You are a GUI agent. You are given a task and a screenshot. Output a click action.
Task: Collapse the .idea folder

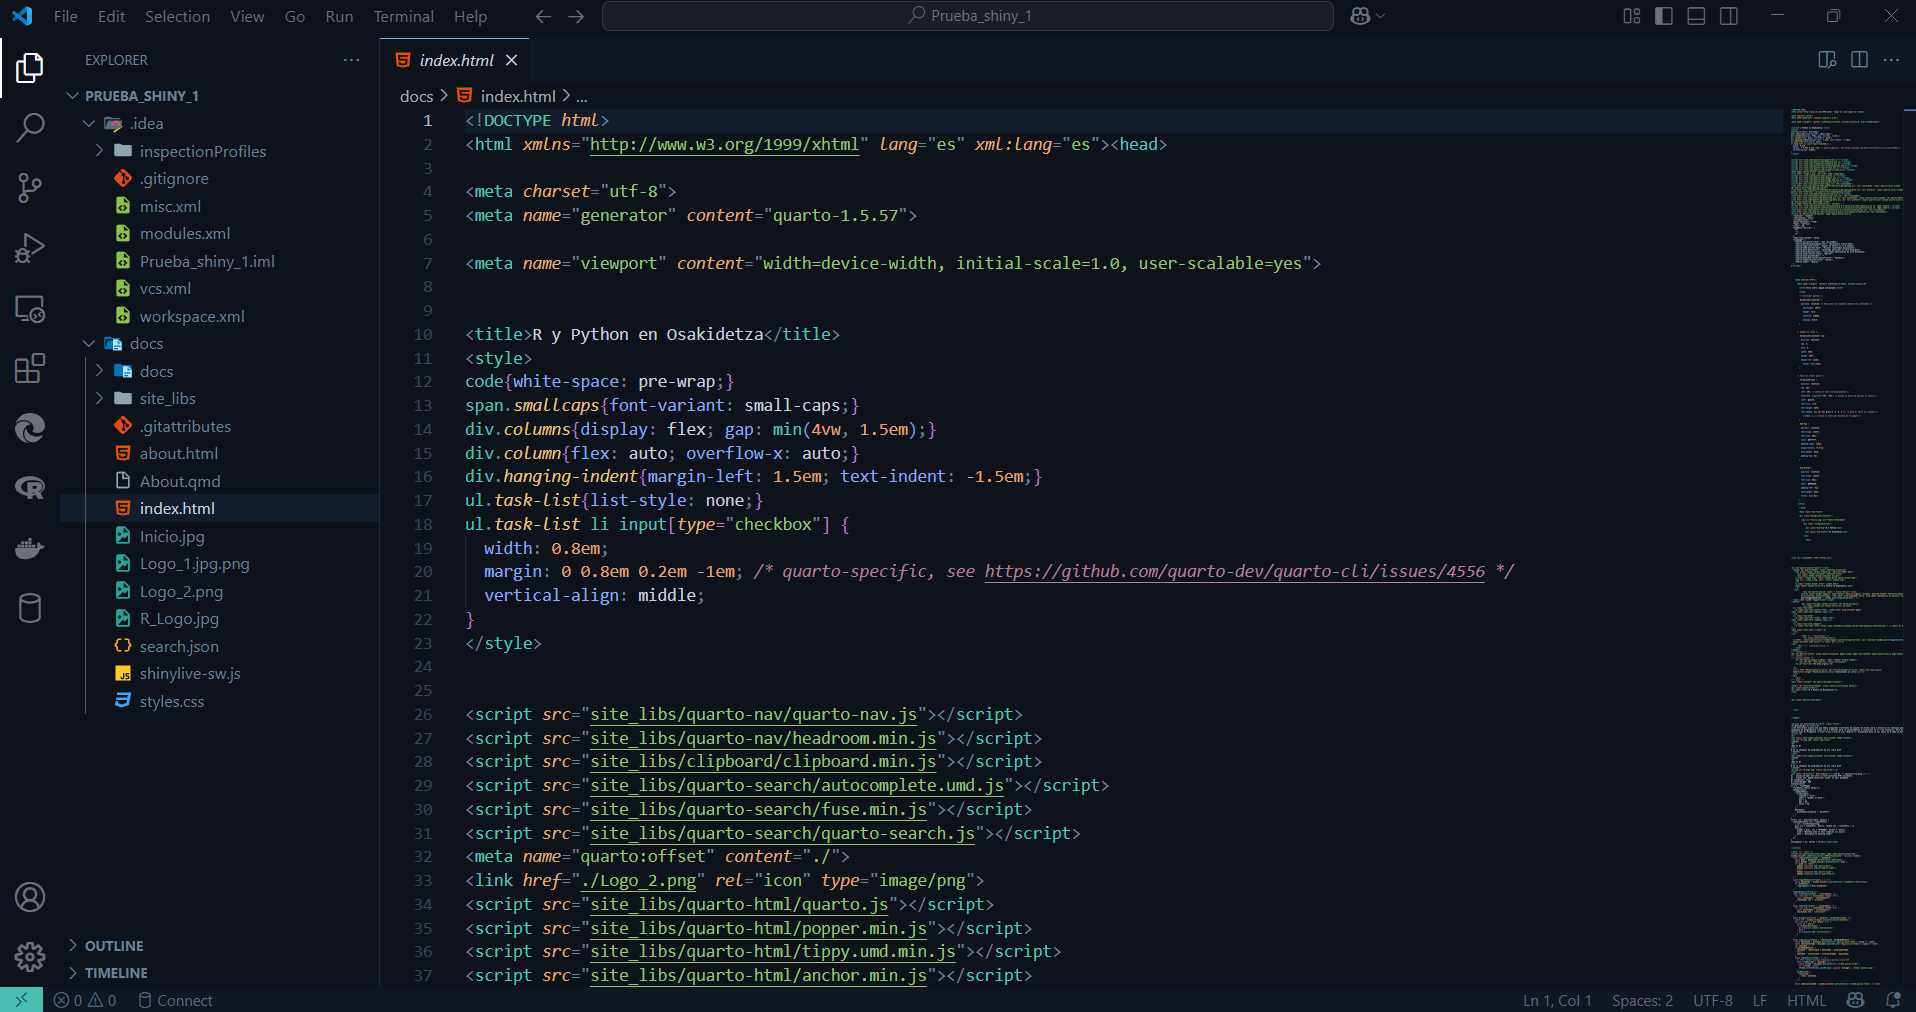pyautogui.click(x=89, y=122)
